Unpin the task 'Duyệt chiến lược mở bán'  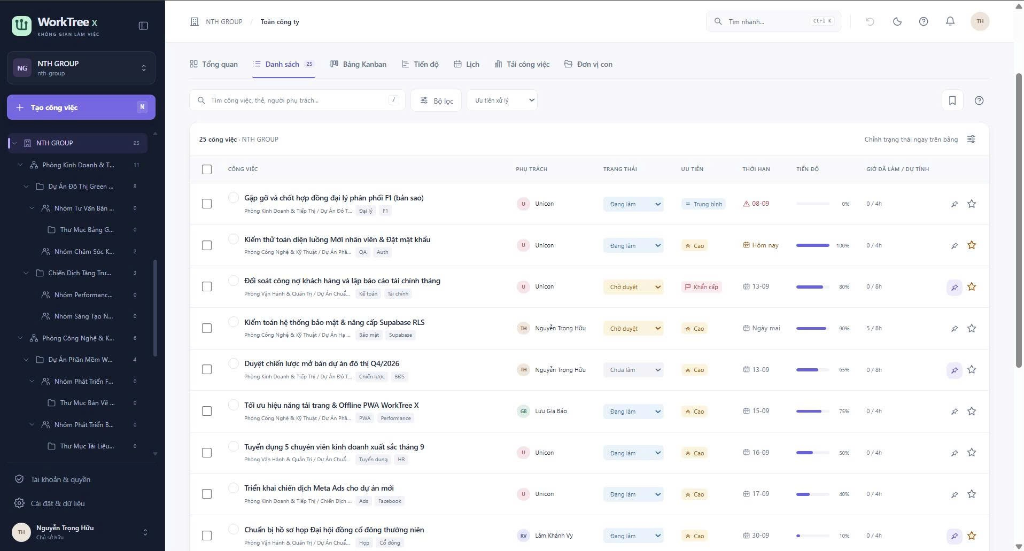tap(954, 370)
